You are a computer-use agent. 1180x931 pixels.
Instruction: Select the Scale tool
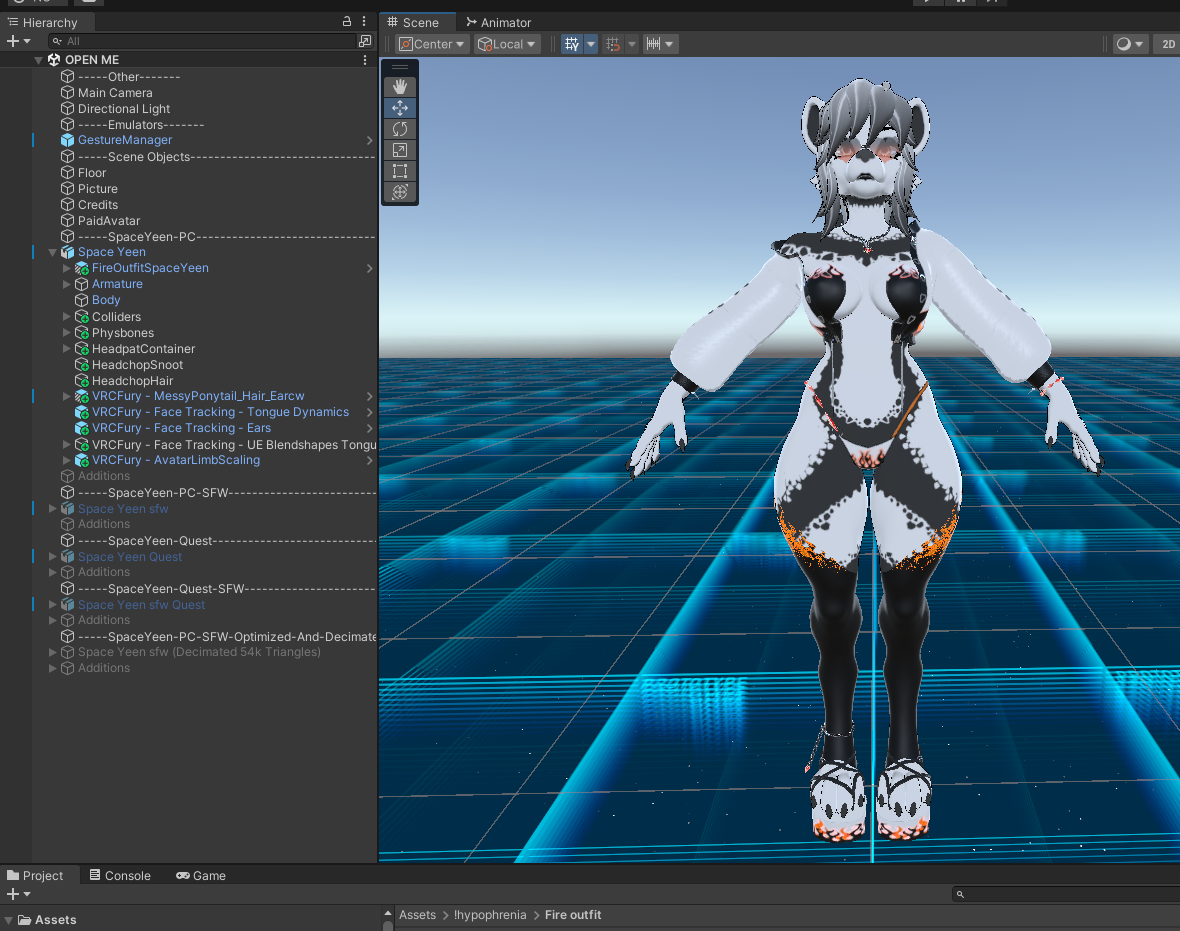400,150
